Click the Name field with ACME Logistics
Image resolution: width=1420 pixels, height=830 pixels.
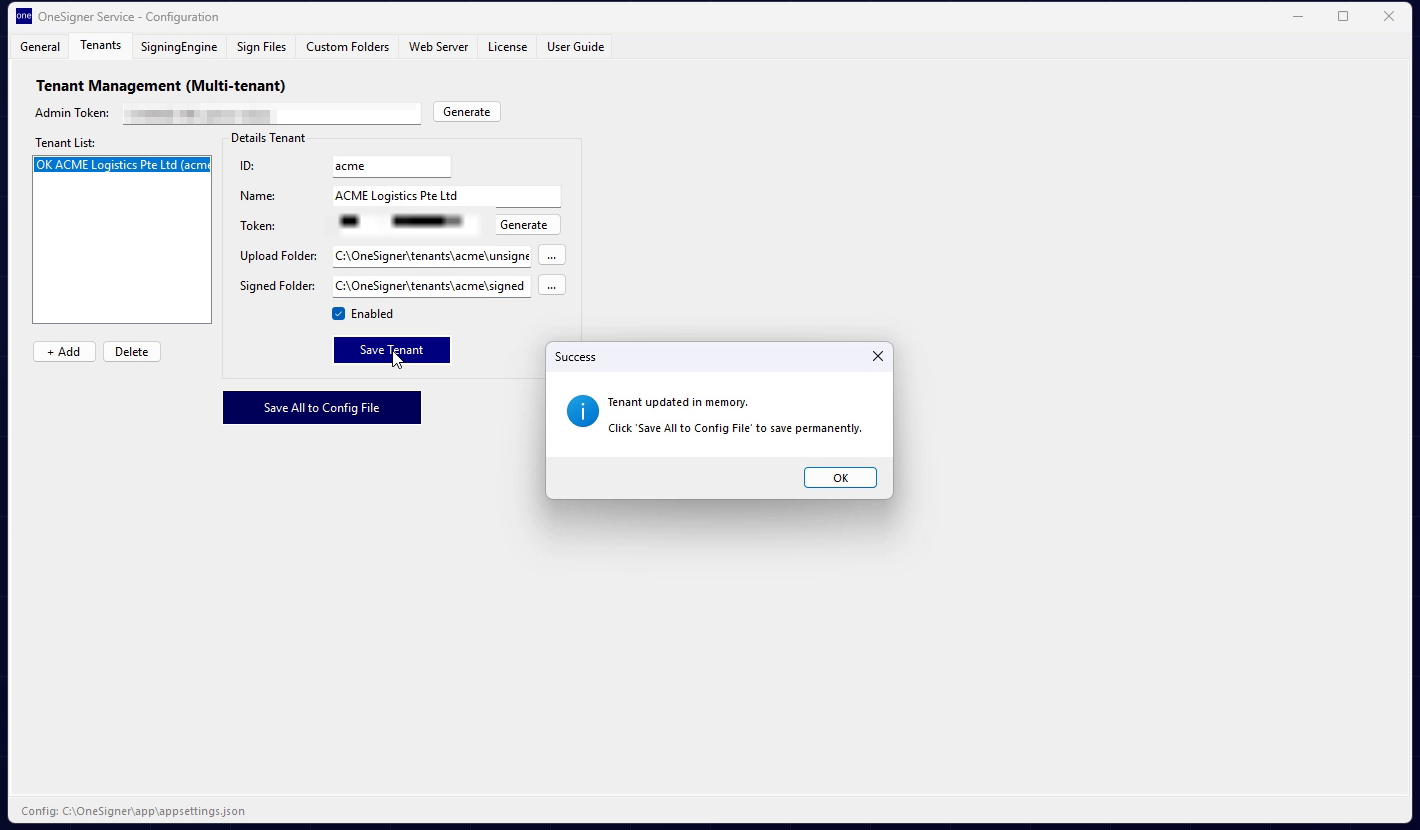point(447,196)
